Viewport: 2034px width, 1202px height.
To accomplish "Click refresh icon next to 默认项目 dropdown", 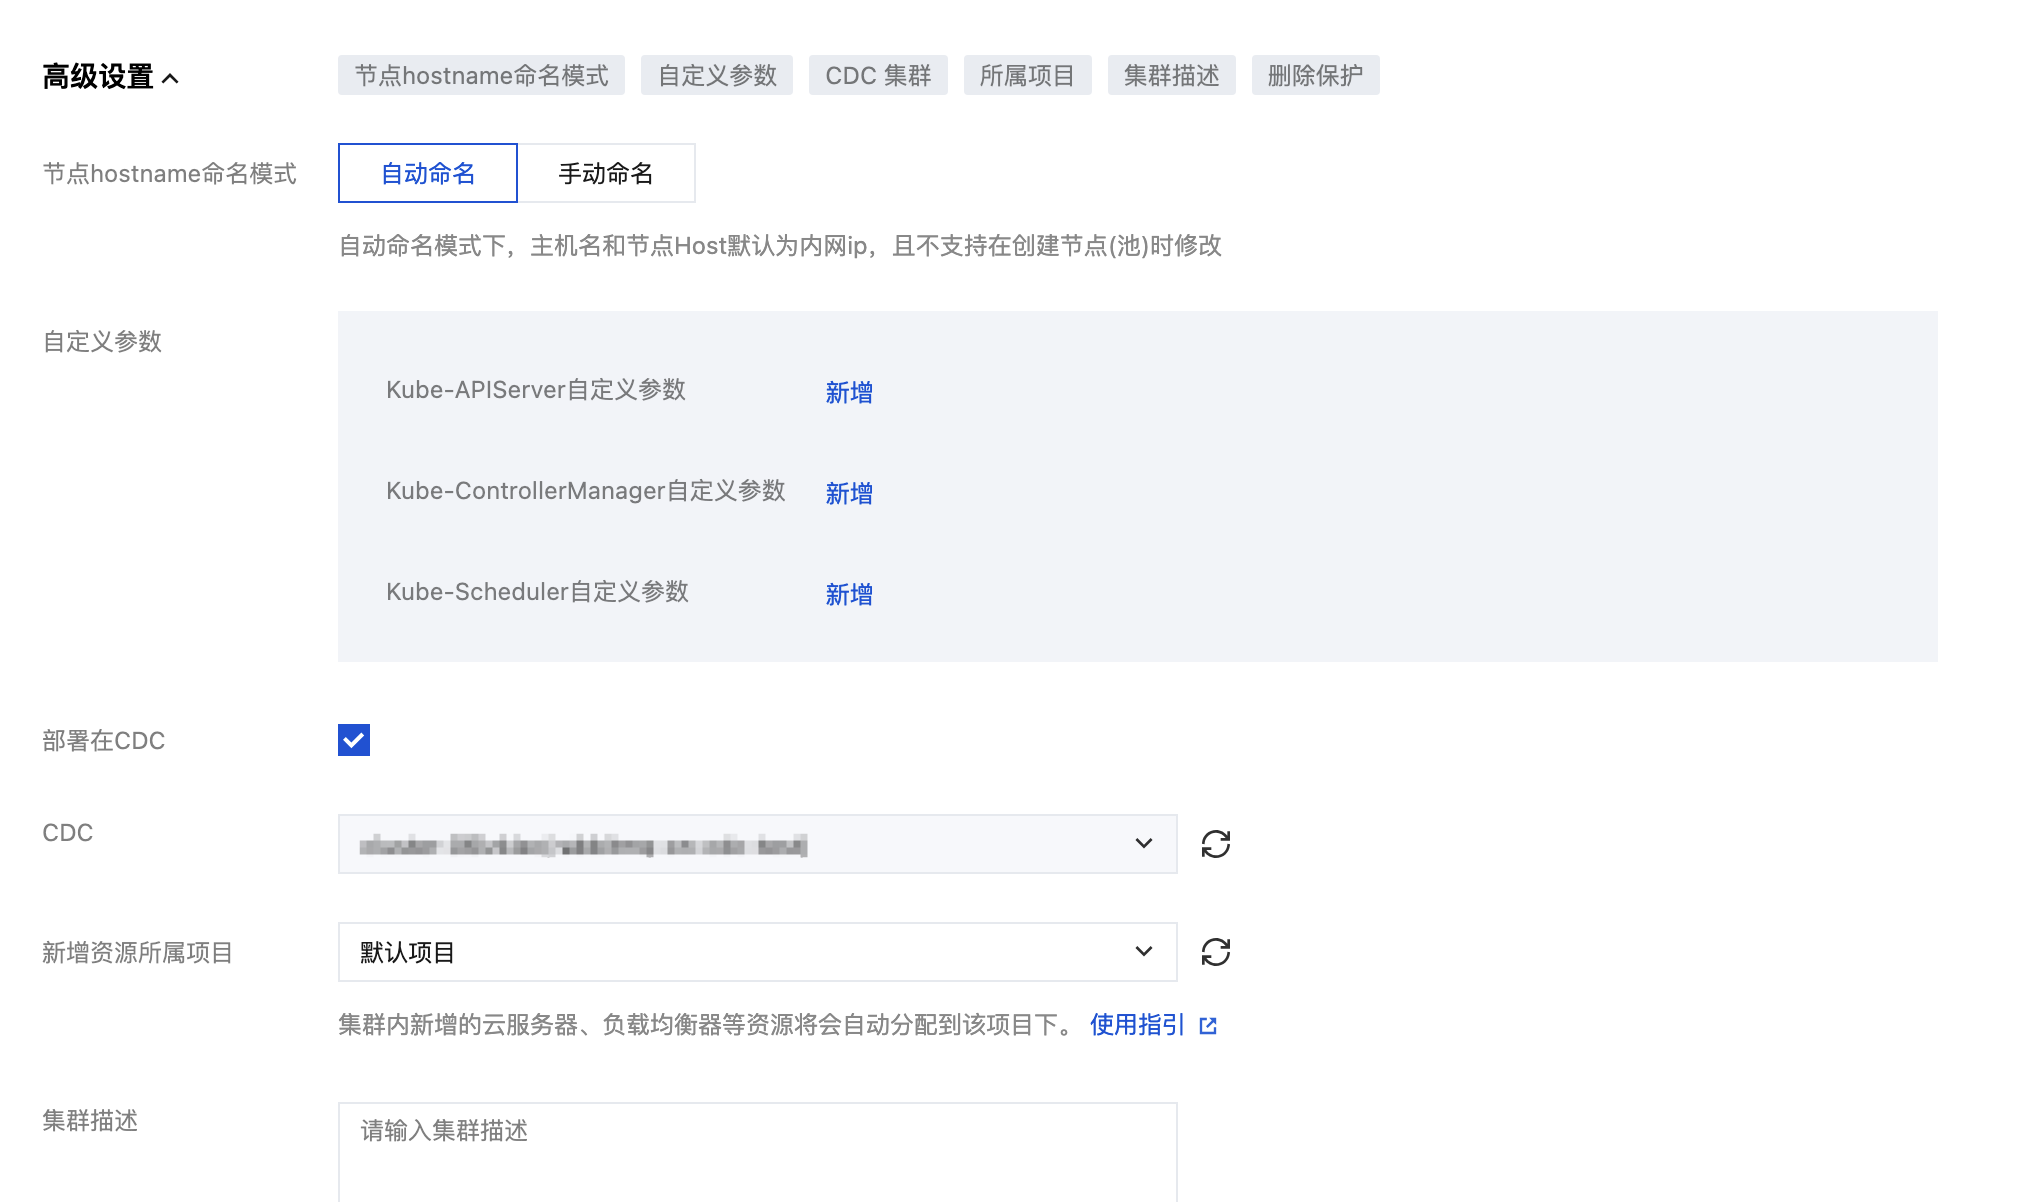I will coord(1215,952).
